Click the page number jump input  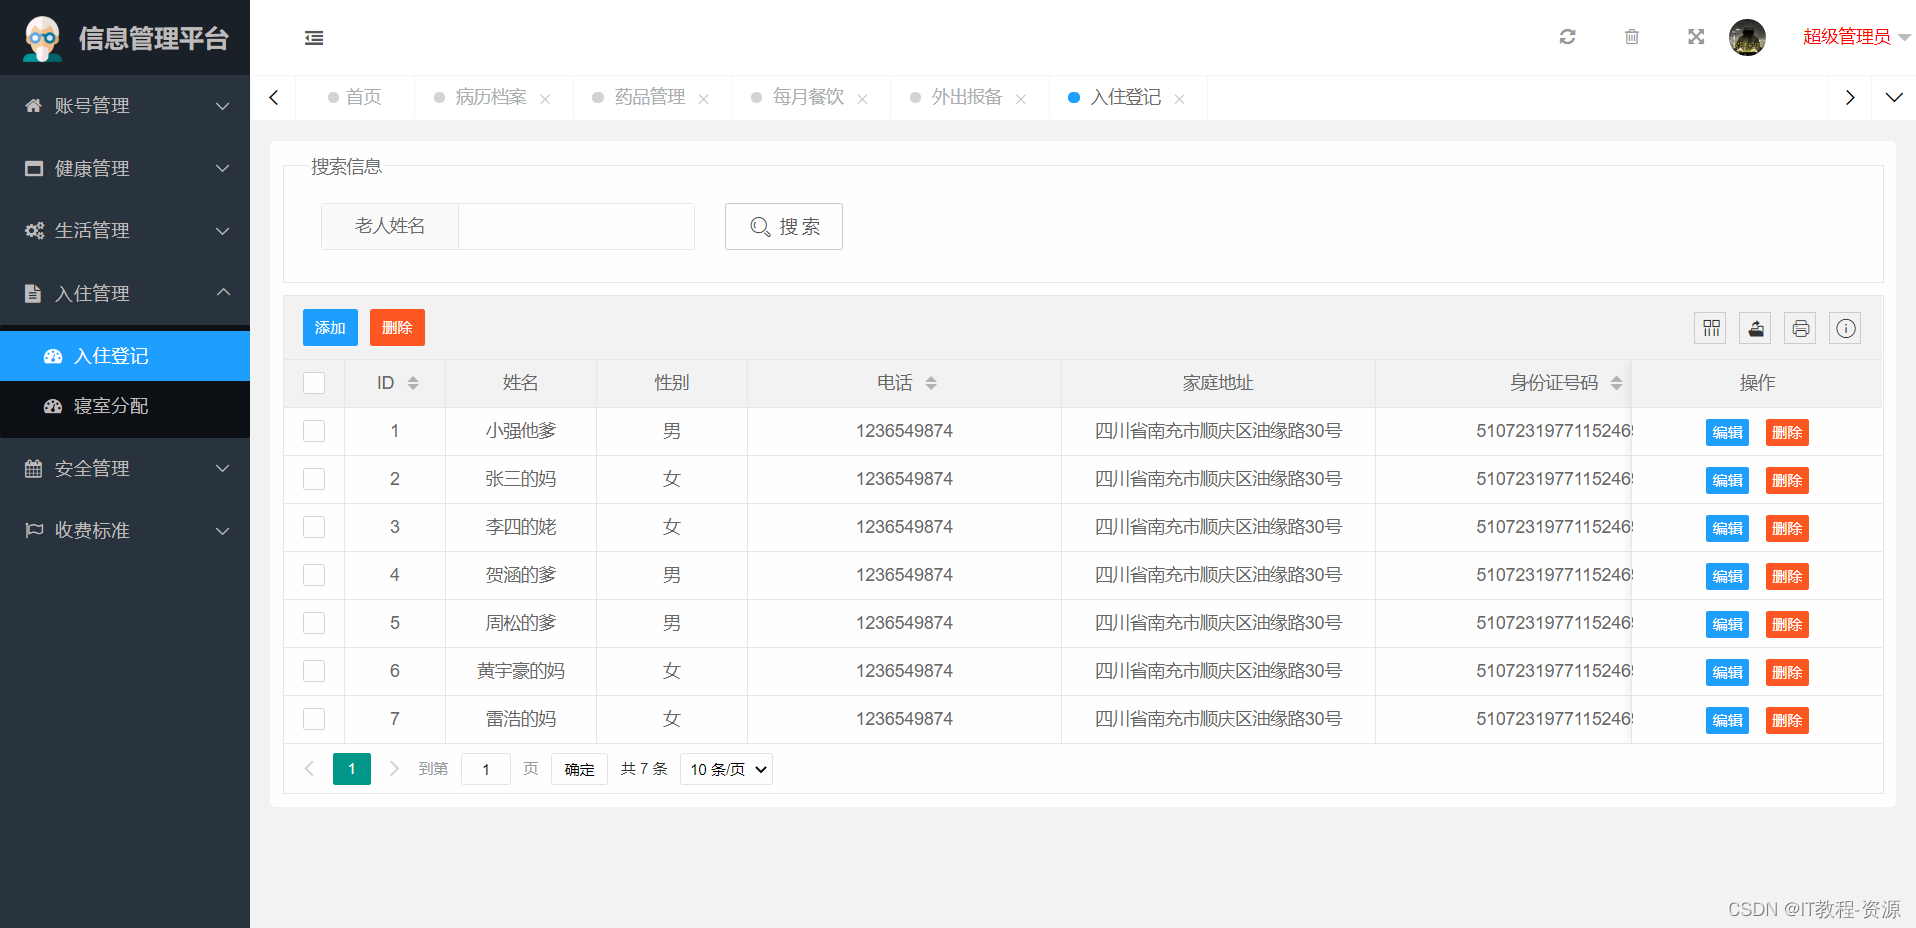[x=486, y=769]
